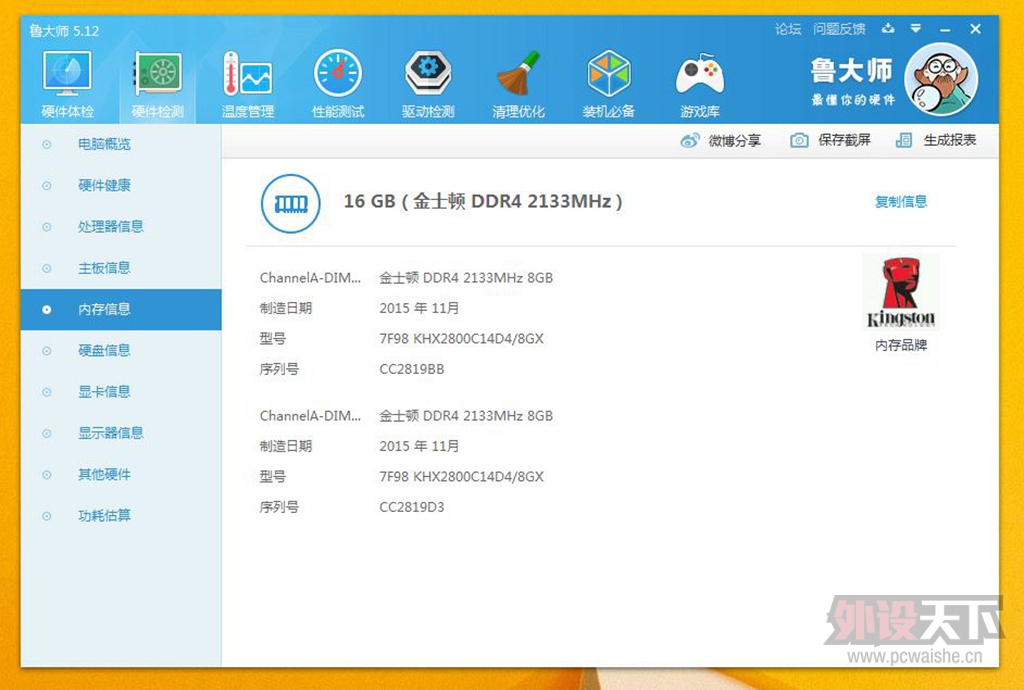
Task: Click the radio bullet beside 显示器信息
Action: 46,433
